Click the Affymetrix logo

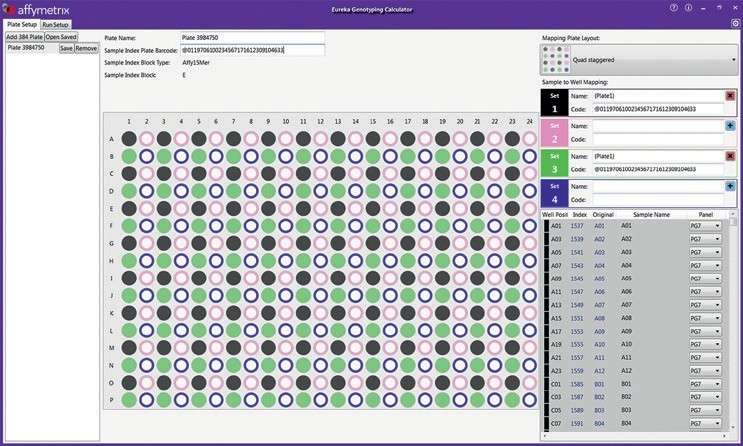(37, 9)
